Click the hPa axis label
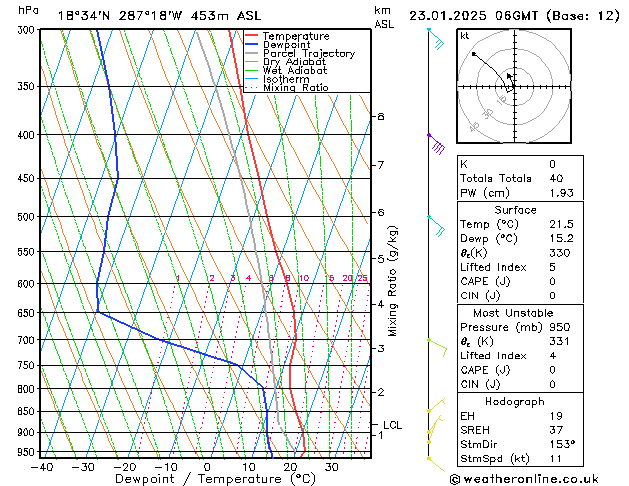 pyautogui.click(x=28, y=10)
